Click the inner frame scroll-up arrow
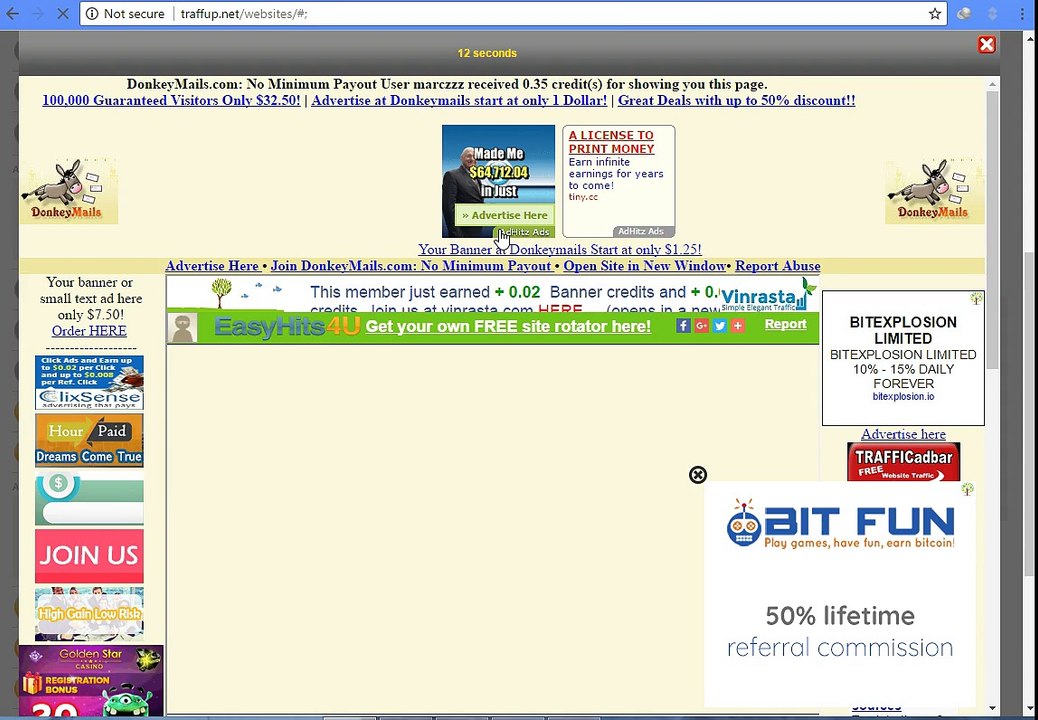Screen dimensions: 1038x720 (x=992, y=84)
